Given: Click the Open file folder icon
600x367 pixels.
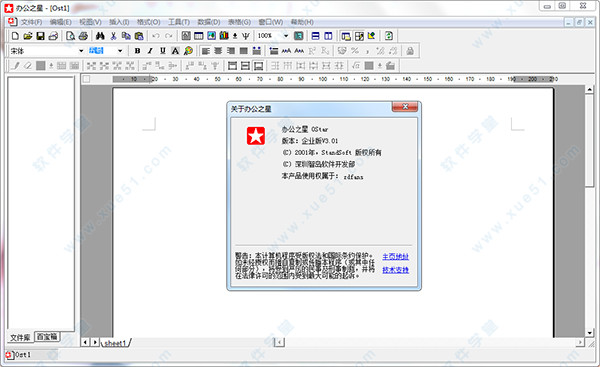Looking at the screenshot, I should [x=28, y=36].
